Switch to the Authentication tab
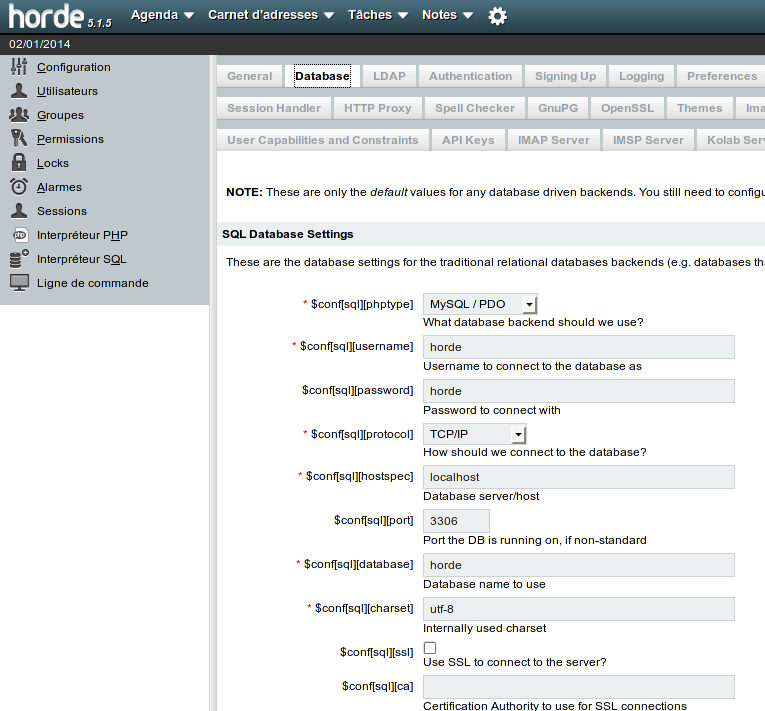This screenshot has height=711, width=765. coord(470,76)
